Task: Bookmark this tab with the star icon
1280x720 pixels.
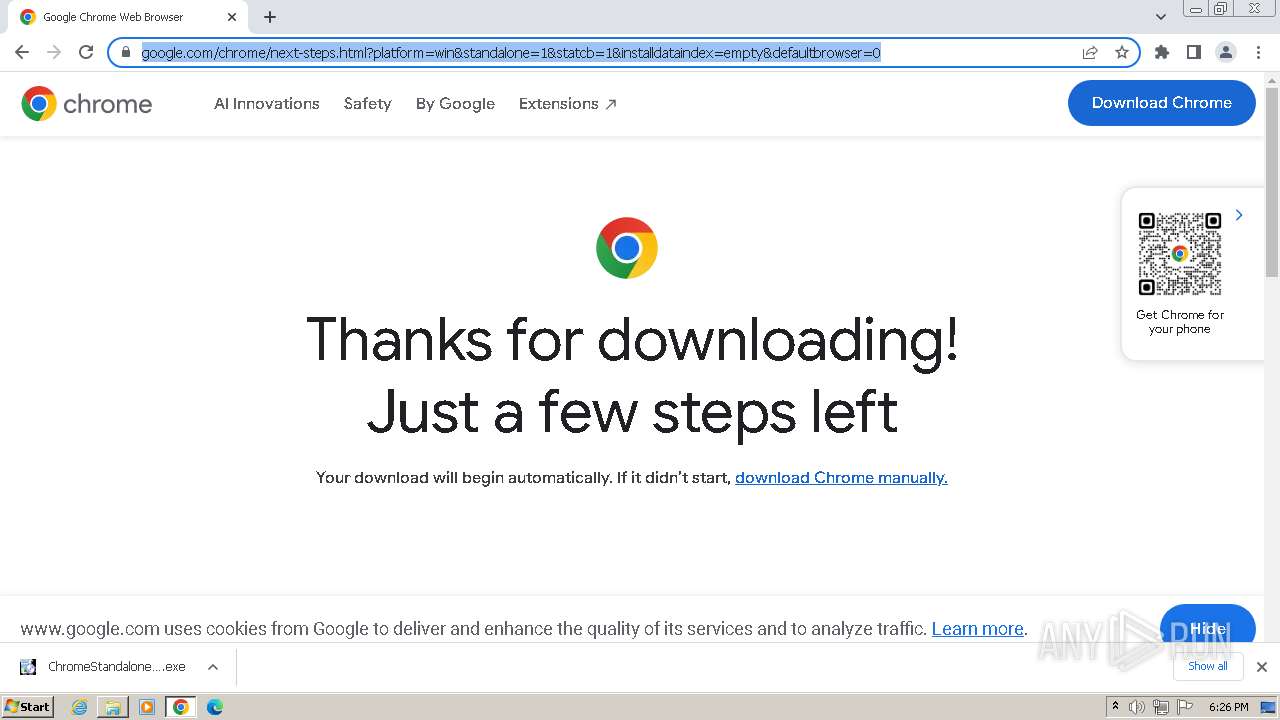Action: (x=1122, y=52)
